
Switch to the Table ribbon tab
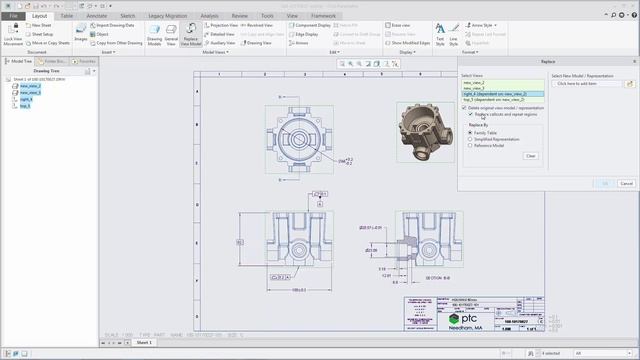[67, 16]
